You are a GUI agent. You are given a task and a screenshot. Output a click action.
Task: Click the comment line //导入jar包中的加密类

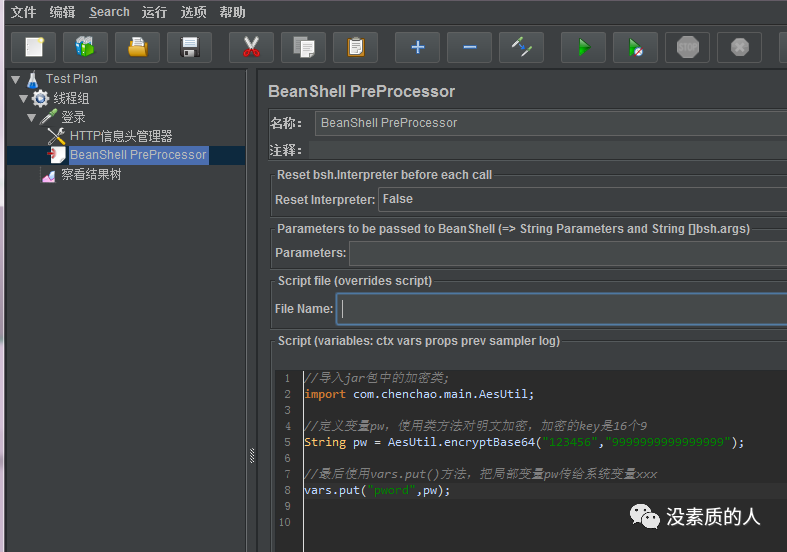click(376, 378)
